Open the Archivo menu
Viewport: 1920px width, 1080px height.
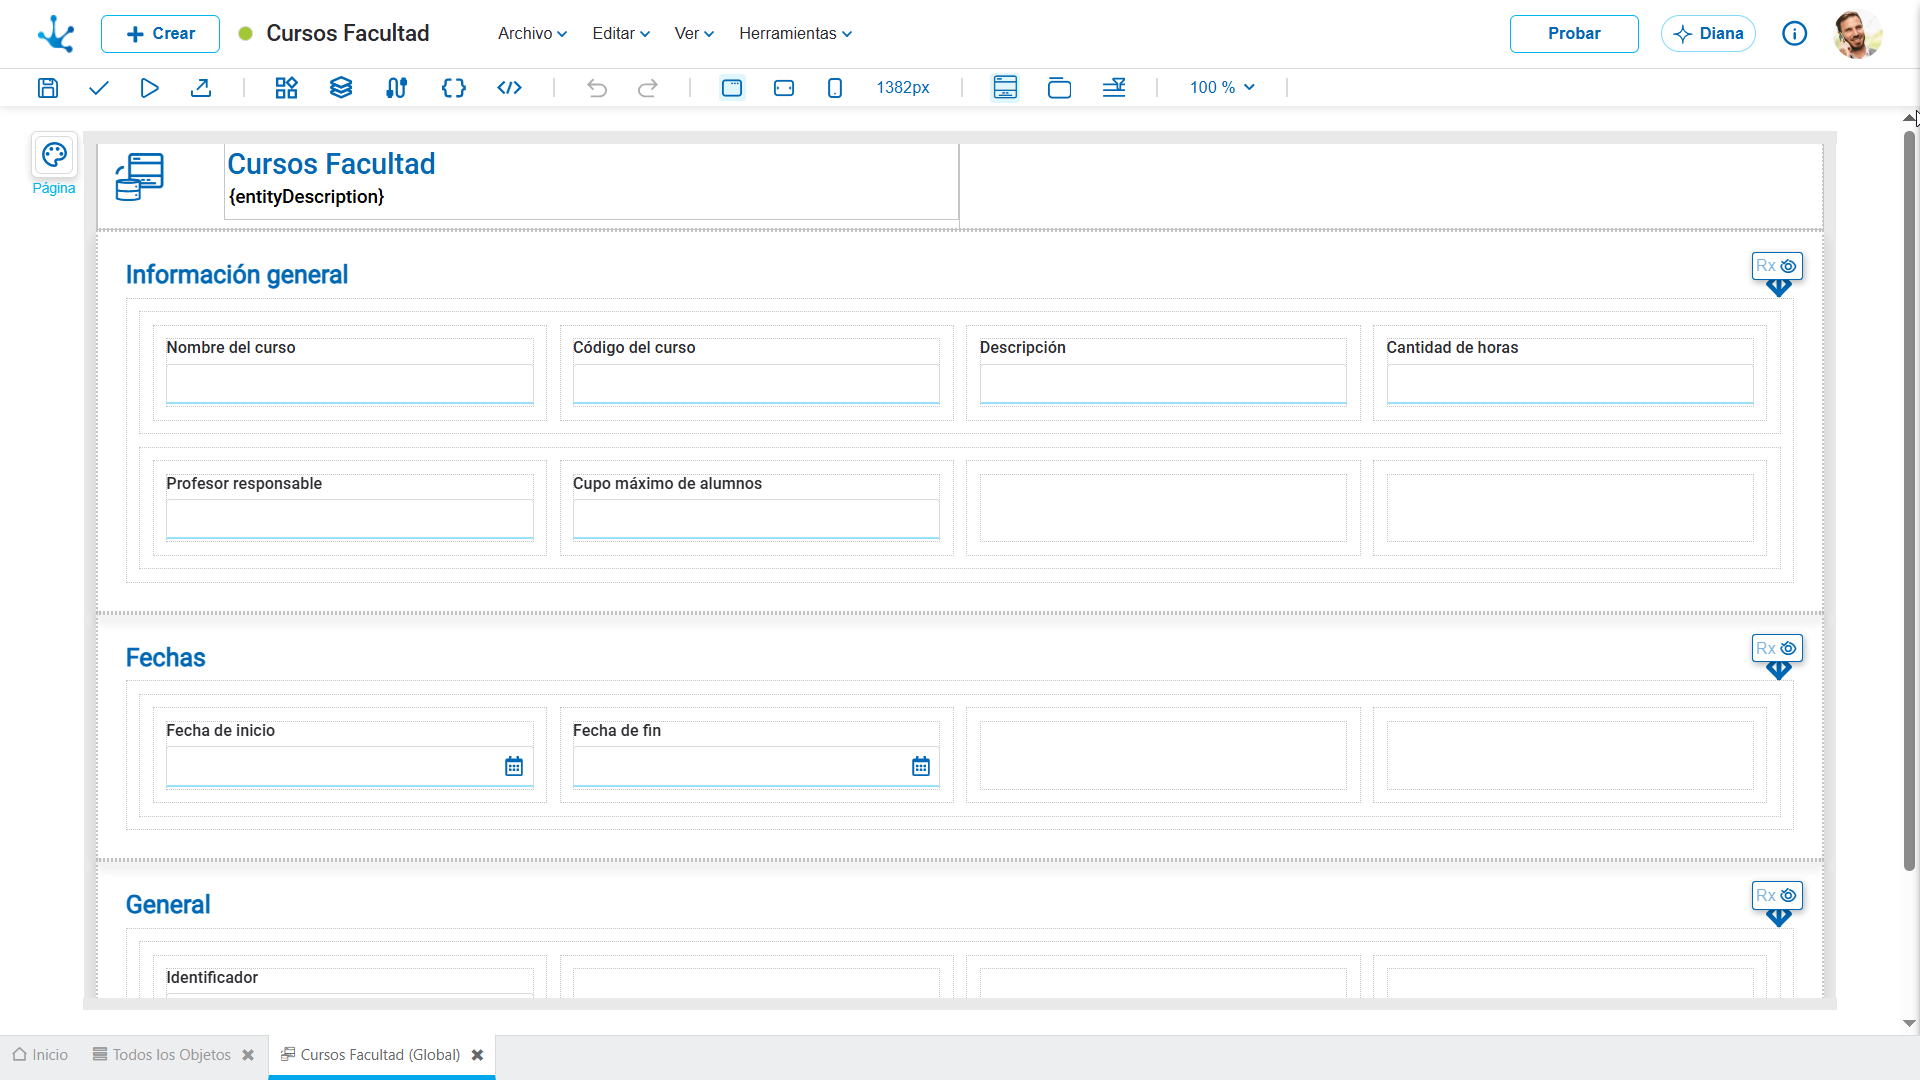[533, 34]
